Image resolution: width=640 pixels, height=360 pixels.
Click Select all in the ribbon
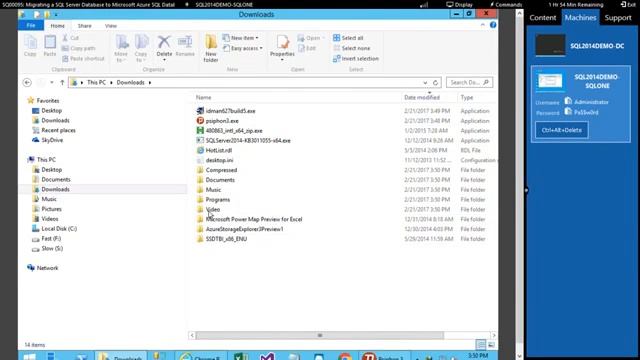348,38
